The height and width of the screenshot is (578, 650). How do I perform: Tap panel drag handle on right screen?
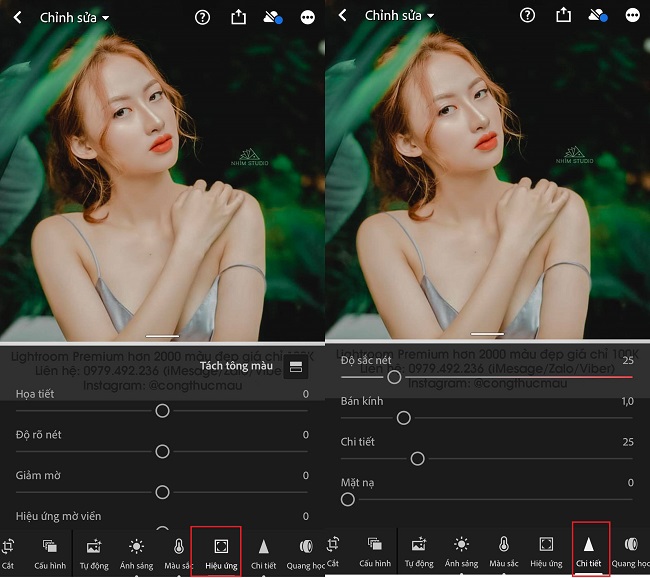pyautogui.click(x=488, y=333)
